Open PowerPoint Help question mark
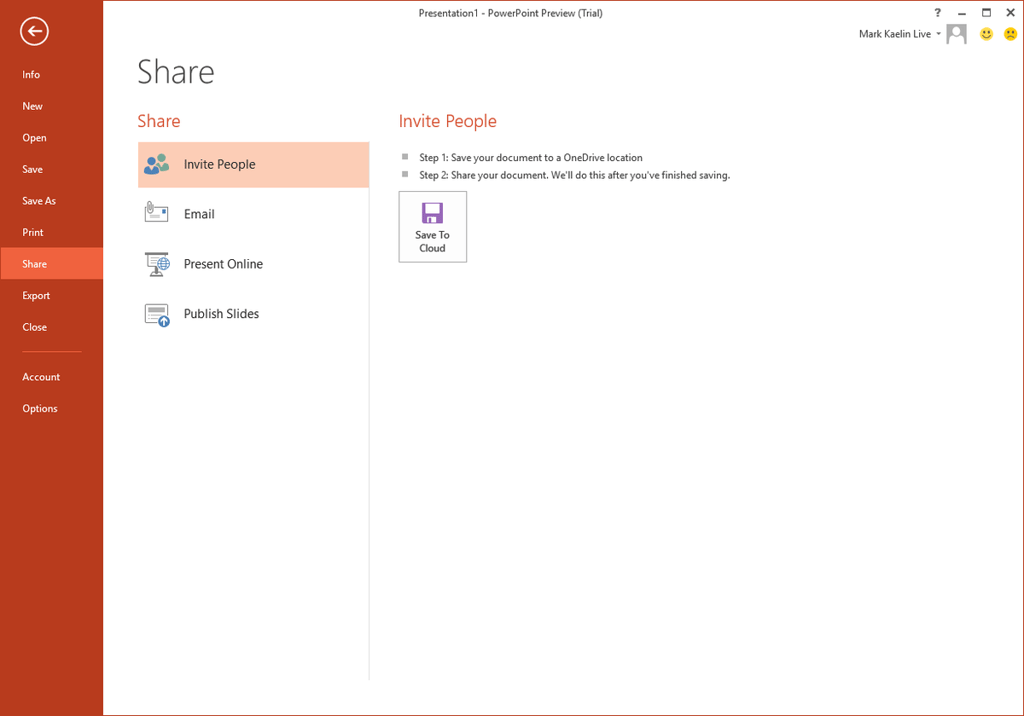The height and width of the screenshot is (716, 1024). point(938,12)
